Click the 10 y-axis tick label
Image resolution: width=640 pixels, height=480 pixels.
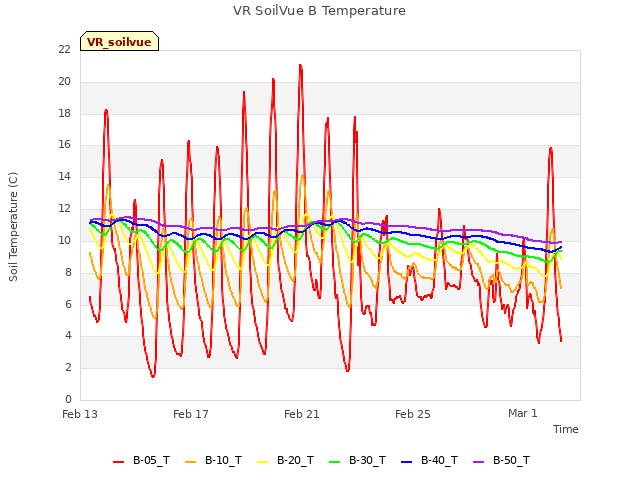pos(65,240)
